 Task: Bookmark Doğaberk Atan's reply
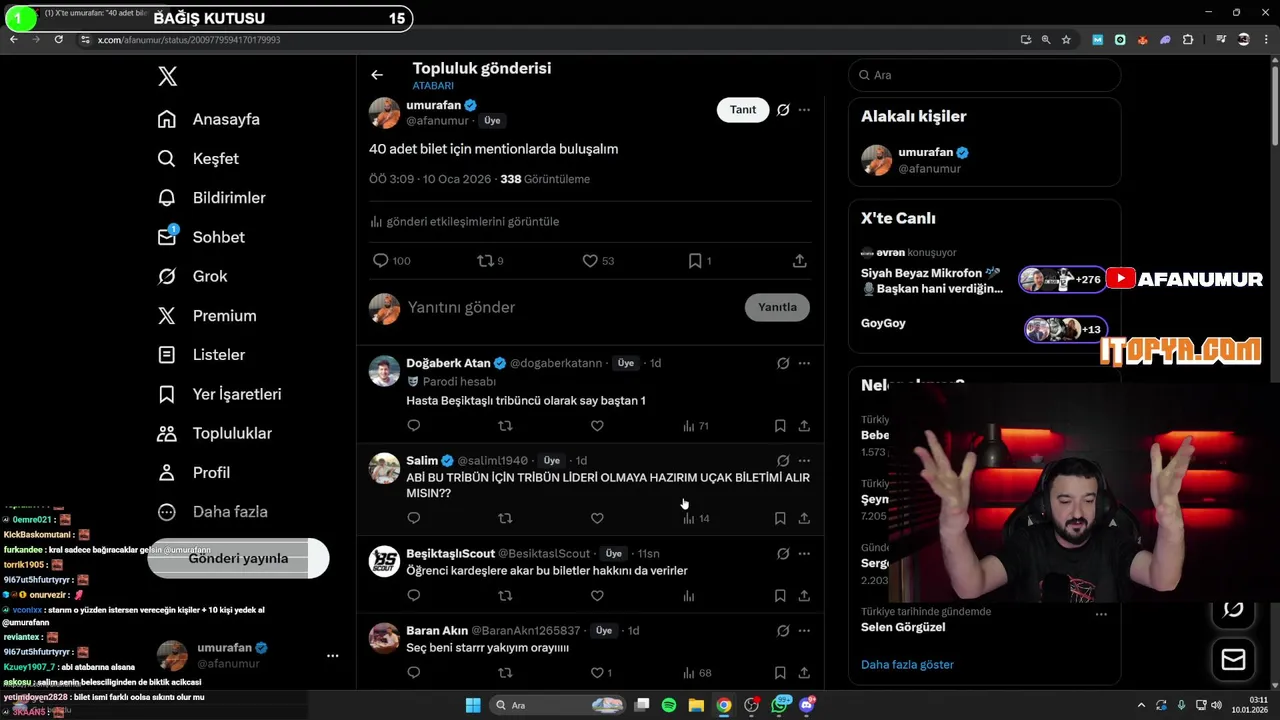[x=780, y=426]
